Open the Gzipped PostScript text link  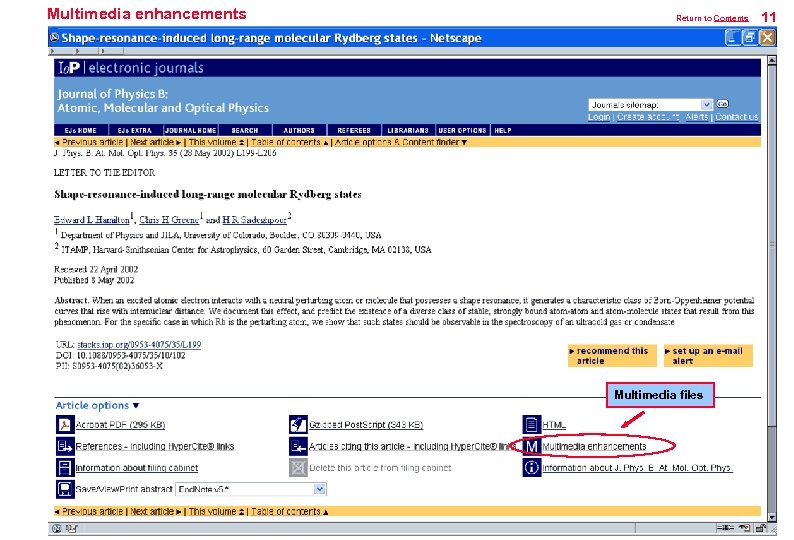point(366,425)
